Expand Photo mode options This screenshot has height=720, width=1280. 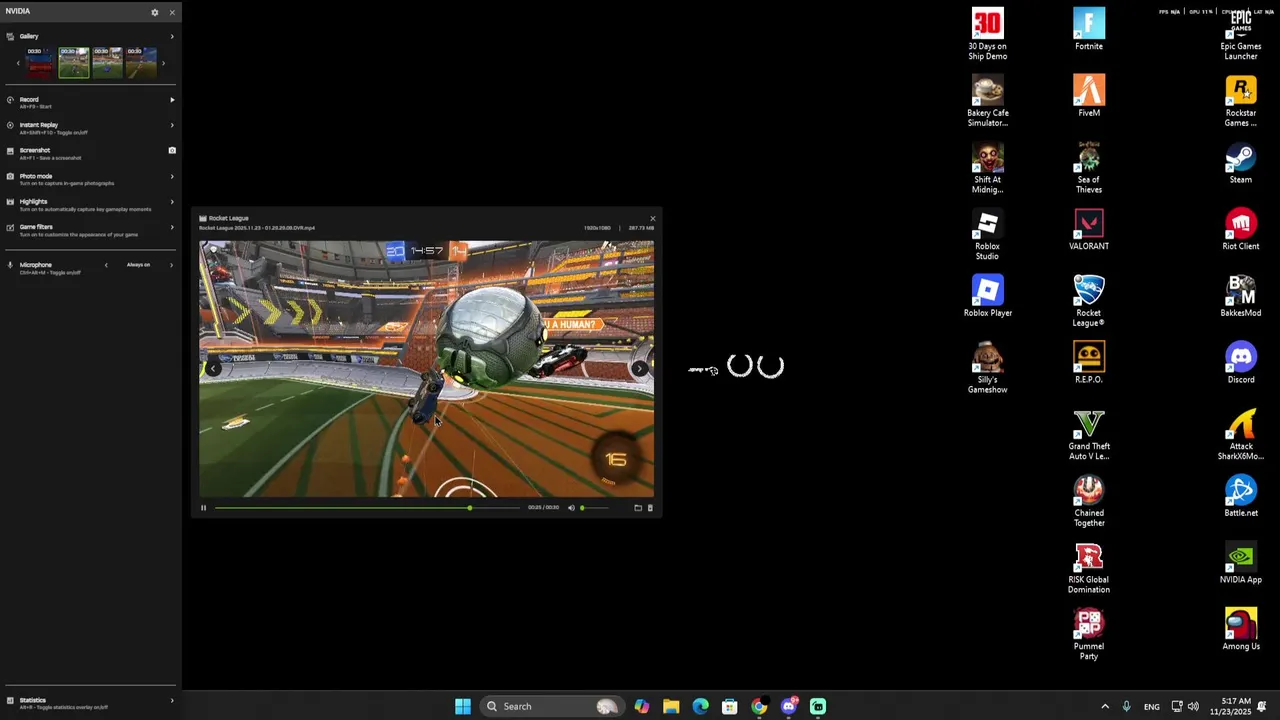tap(172, 176)
